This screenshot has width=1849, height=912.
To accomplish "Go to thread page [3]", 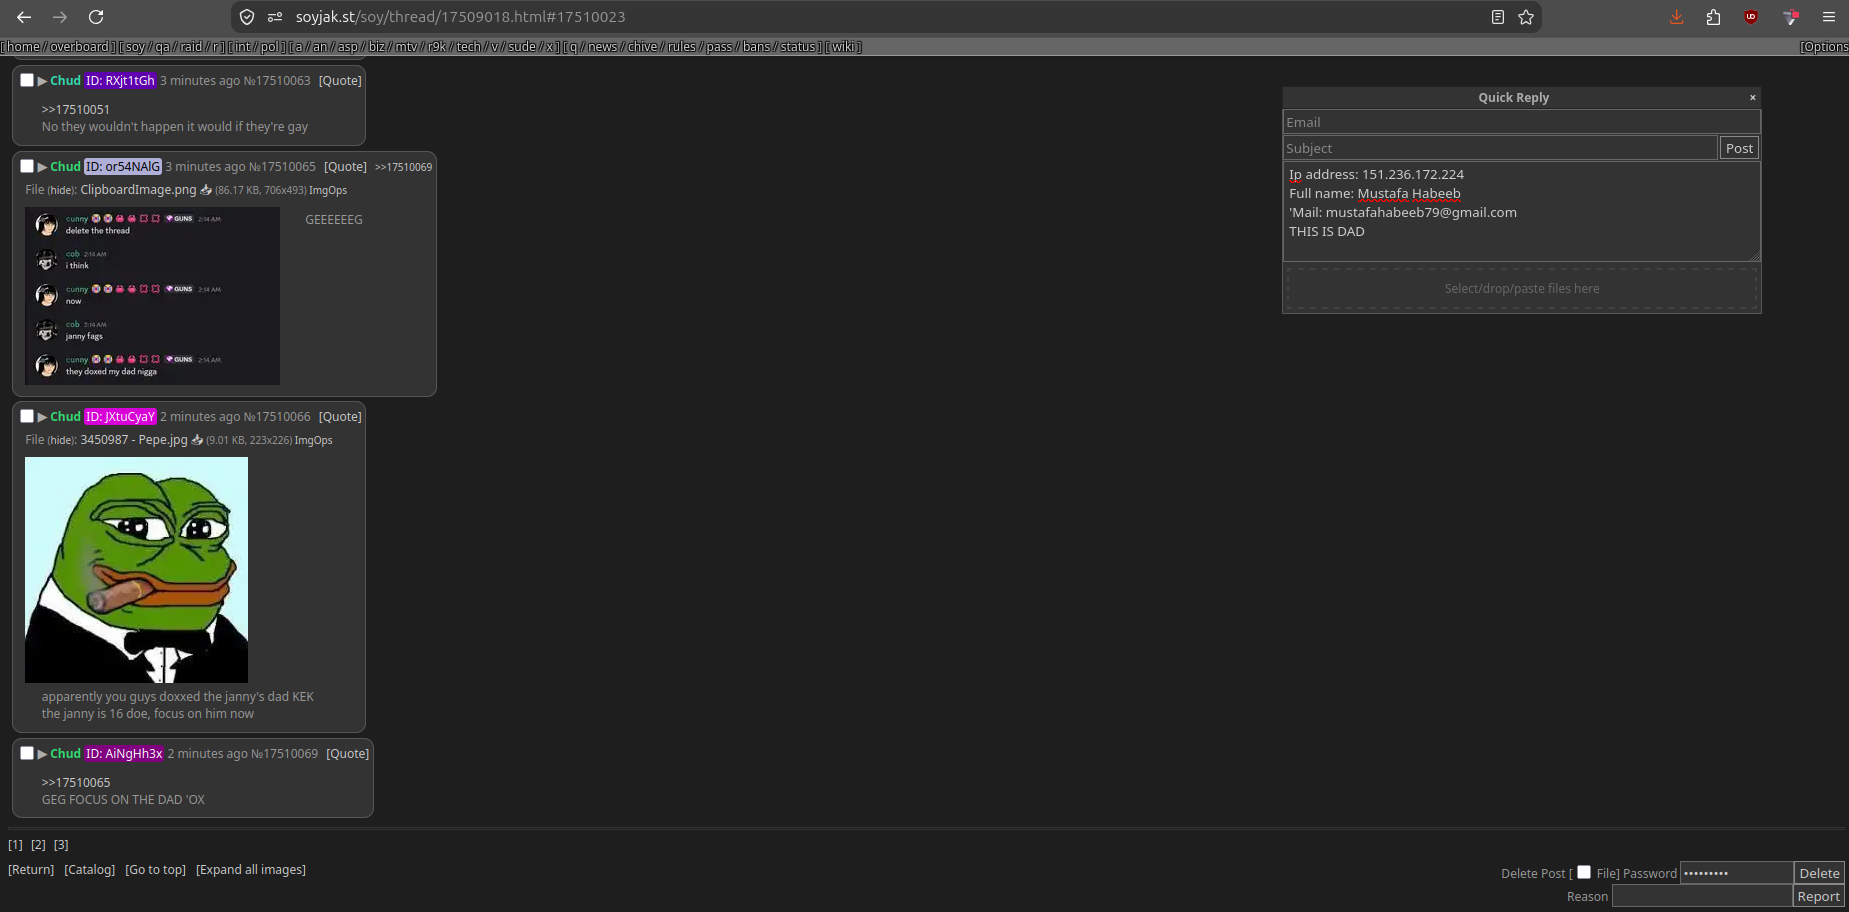I will pyautogui.click(x=61, y=845).
